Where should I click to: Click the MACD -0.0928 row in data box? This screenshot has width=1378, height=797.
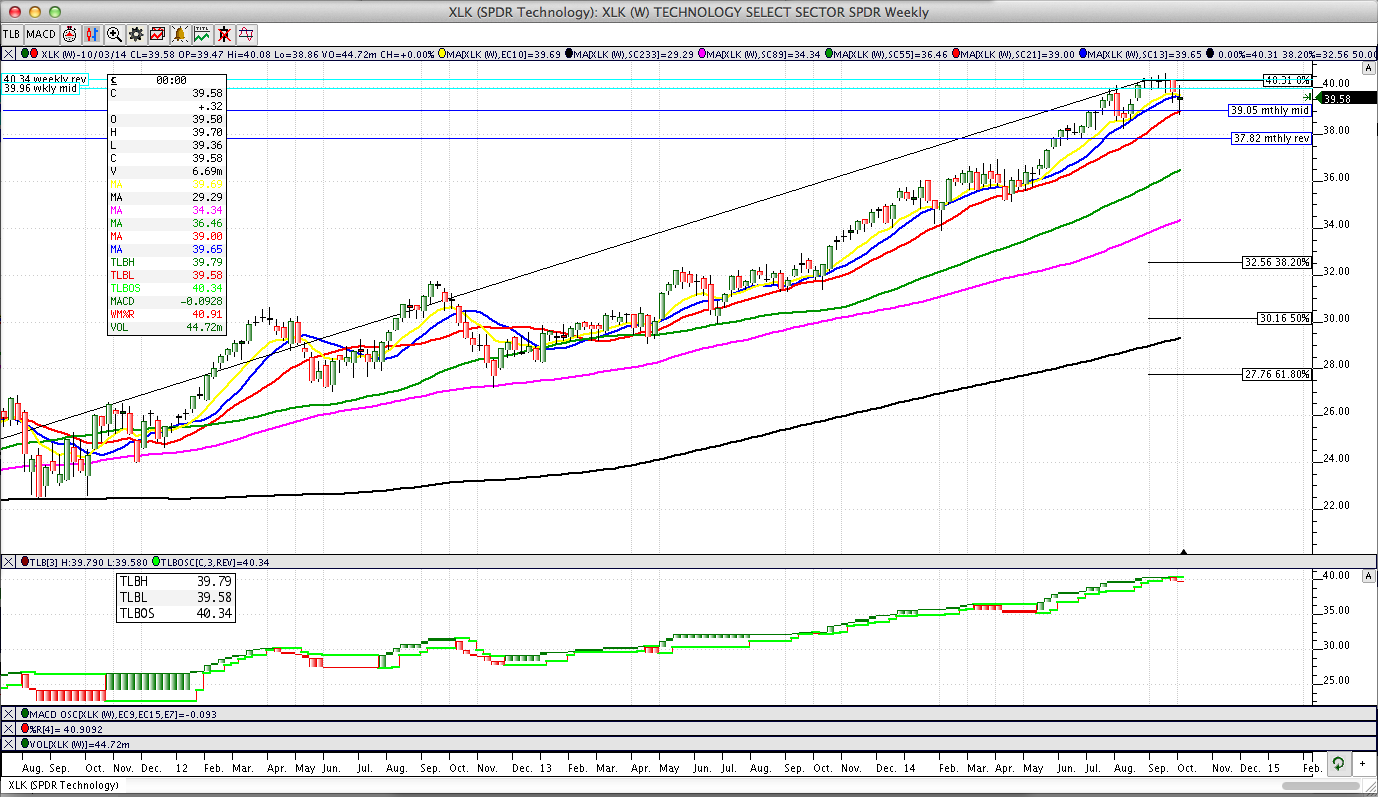166,301
